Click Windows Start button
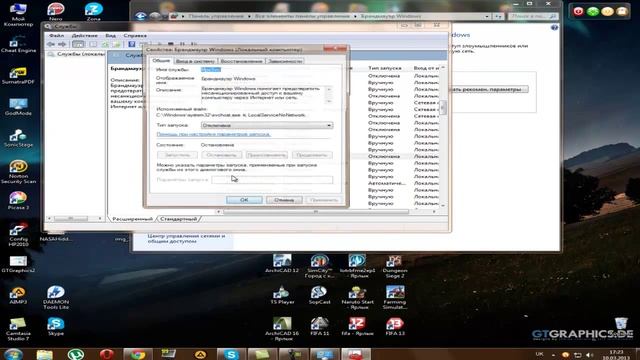The height and width of the screenshot is (360, 640). [13, 354]
